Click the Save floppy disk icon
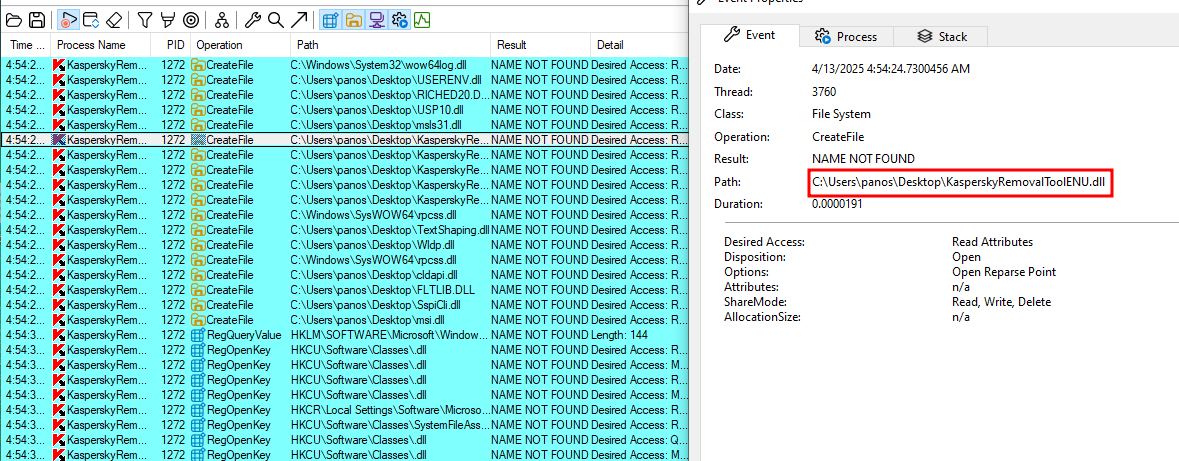Screen dimensions: 1179x461 36,20
